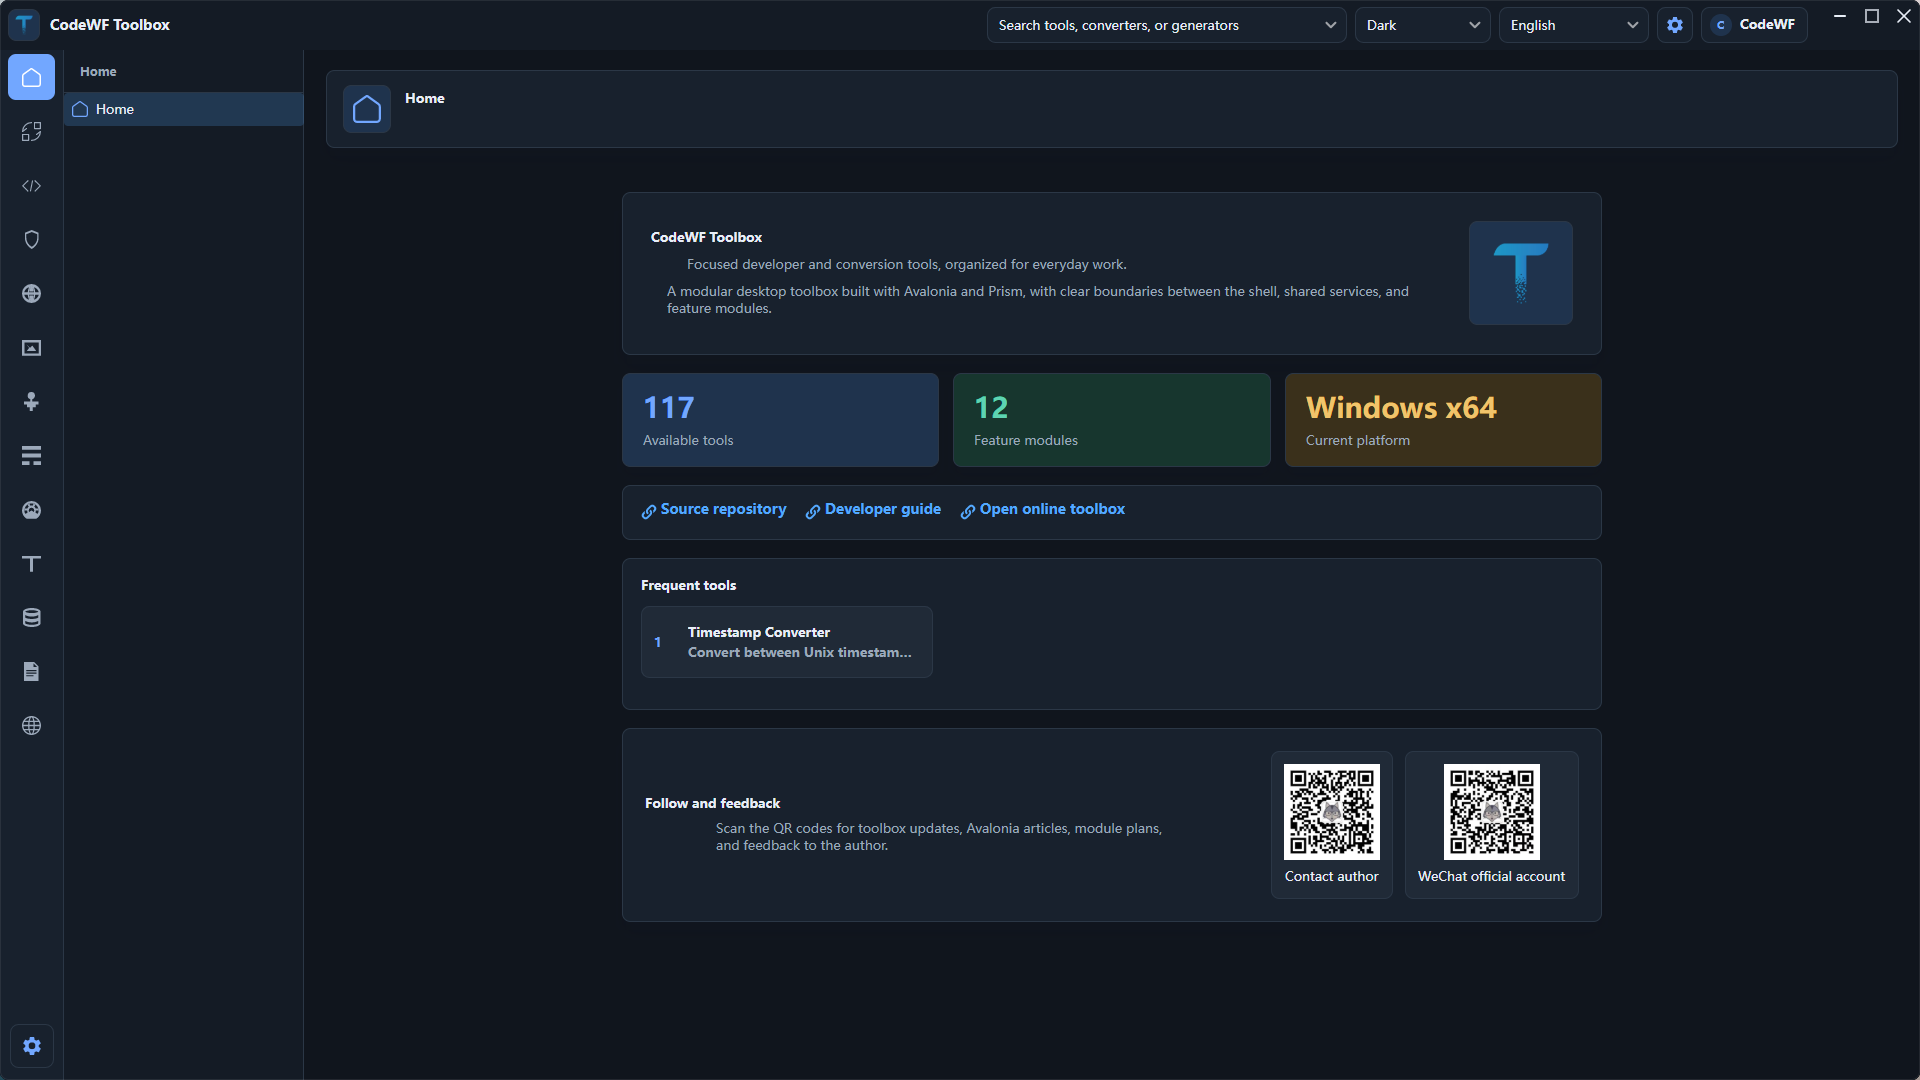
Task: Open the text tools module (T icon)
Action: (x=31, y=564)
